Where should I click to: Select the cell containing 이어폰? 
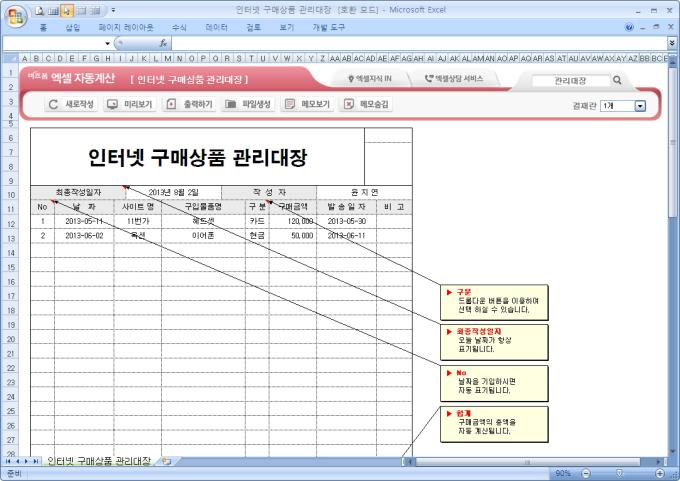click(x=203, y=236)
